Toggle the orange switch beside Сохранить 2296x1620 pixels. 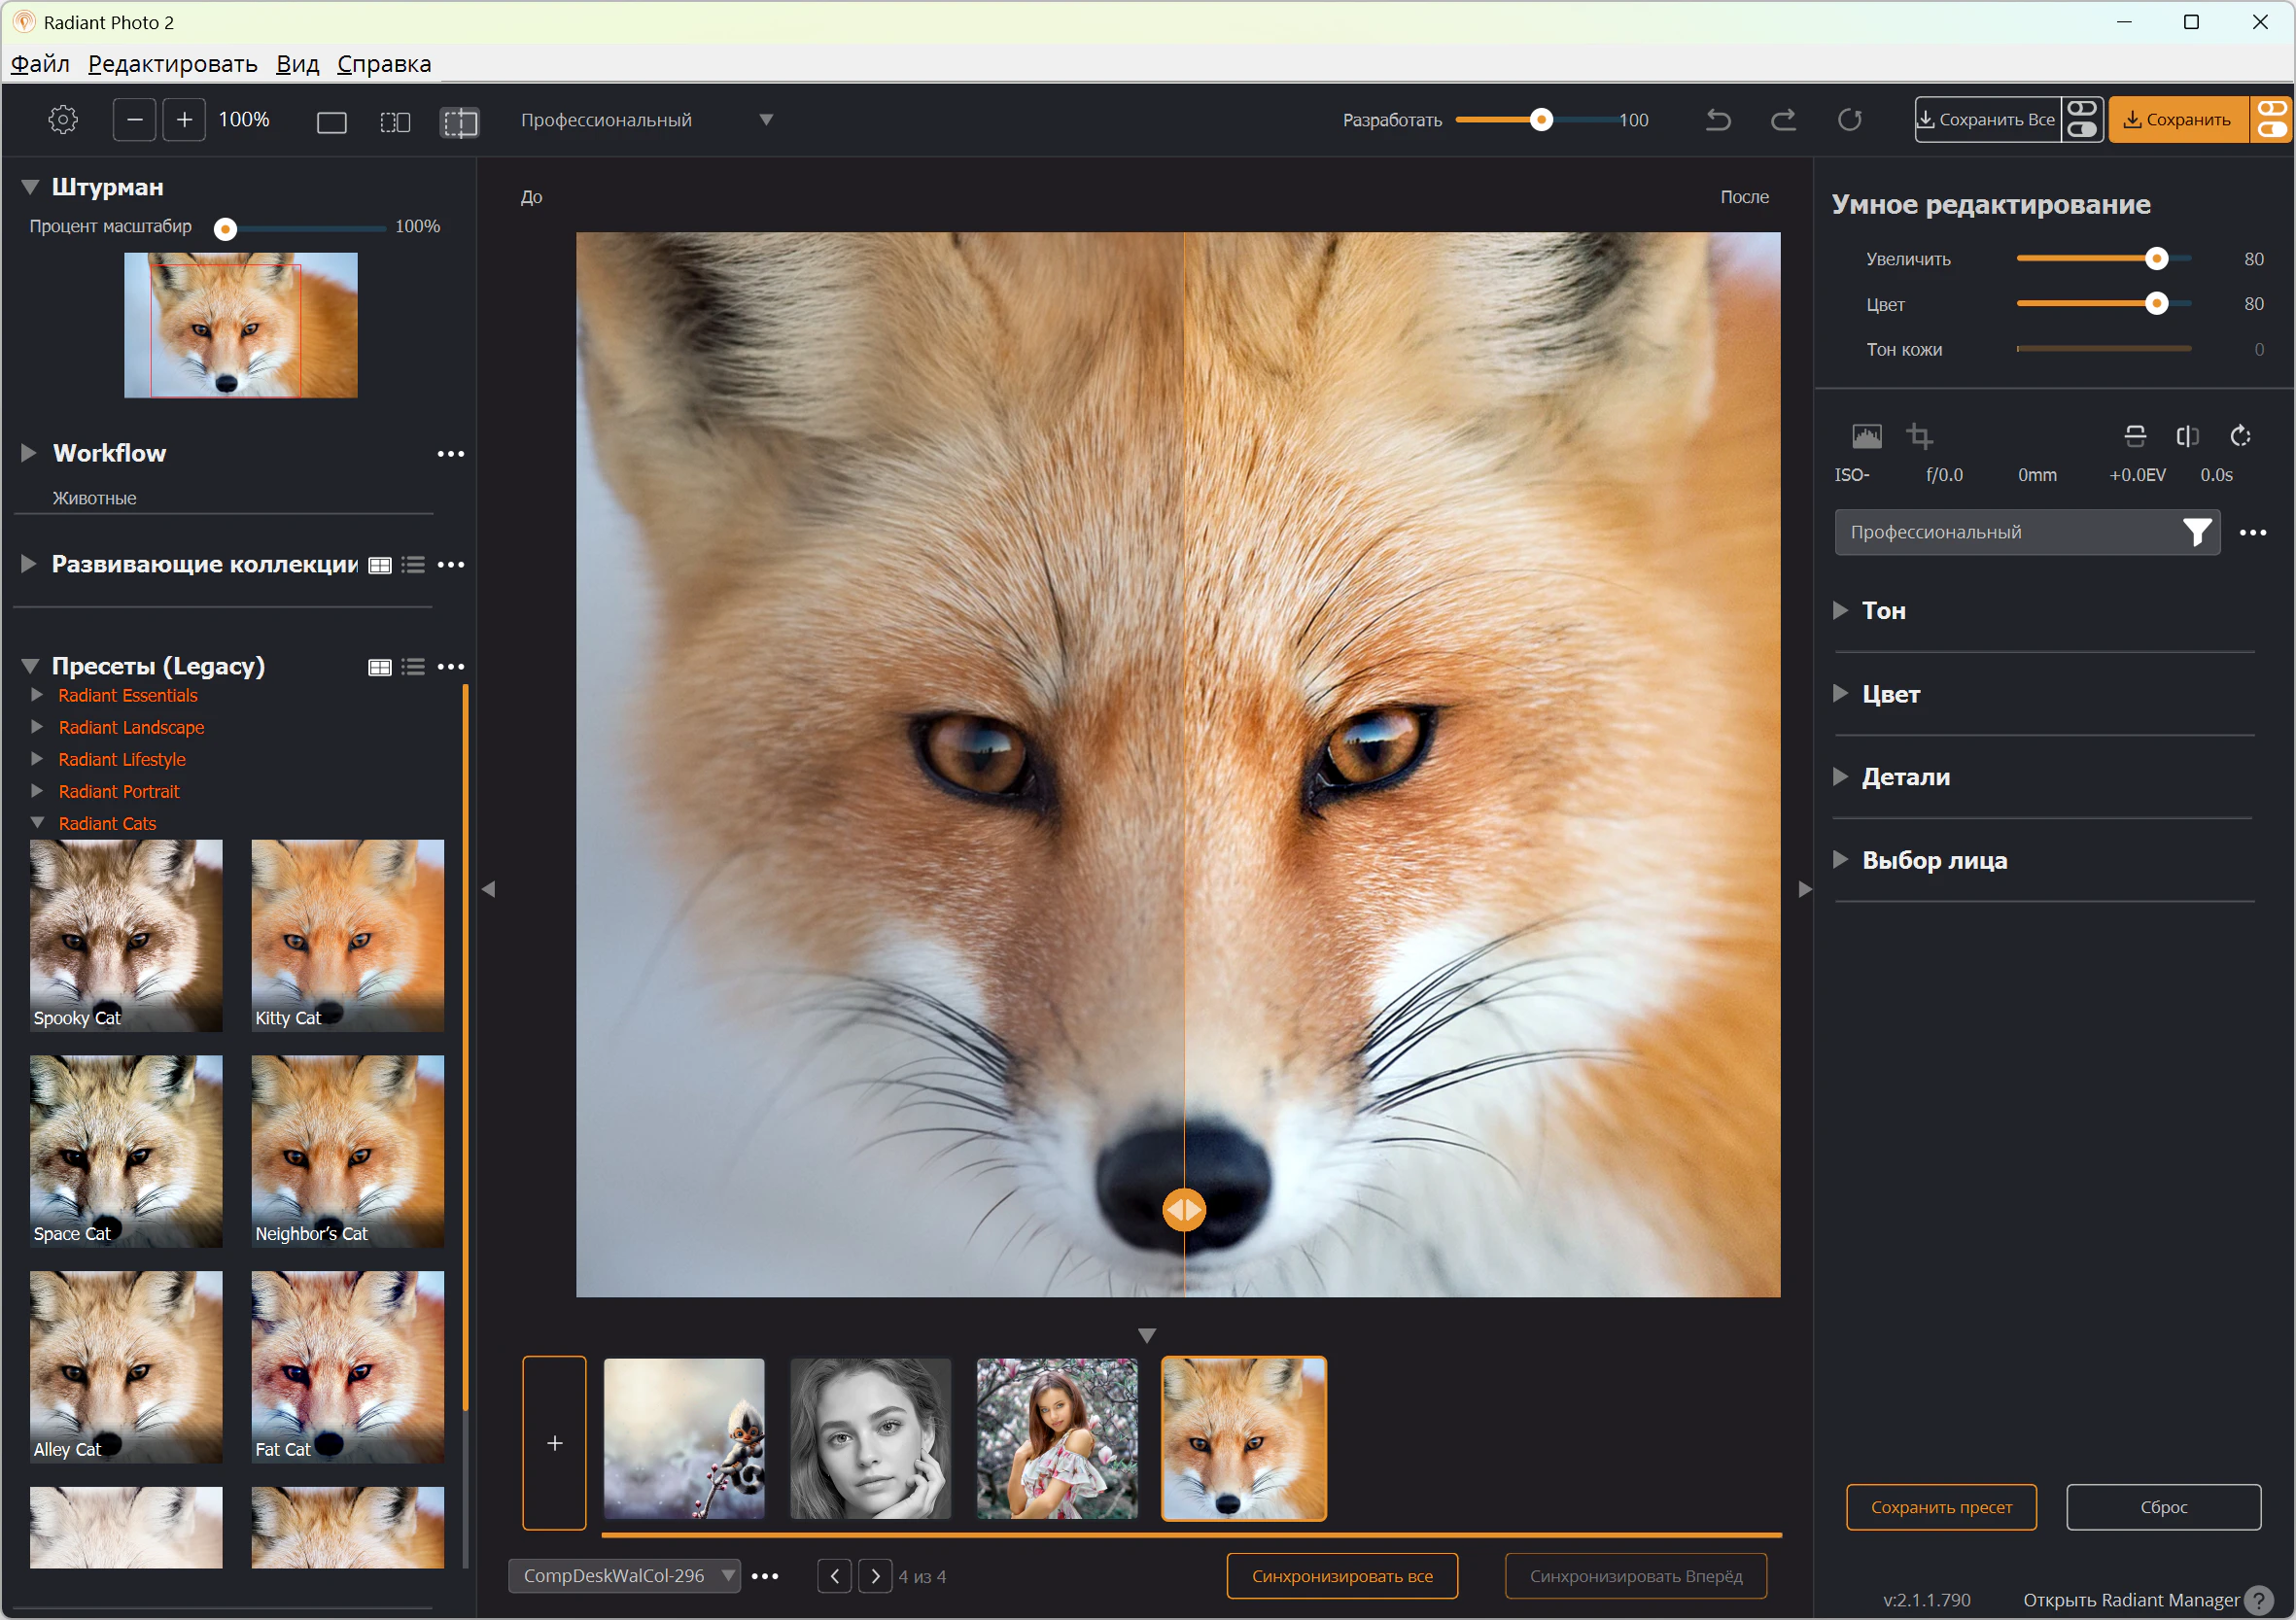[2271, 120]
